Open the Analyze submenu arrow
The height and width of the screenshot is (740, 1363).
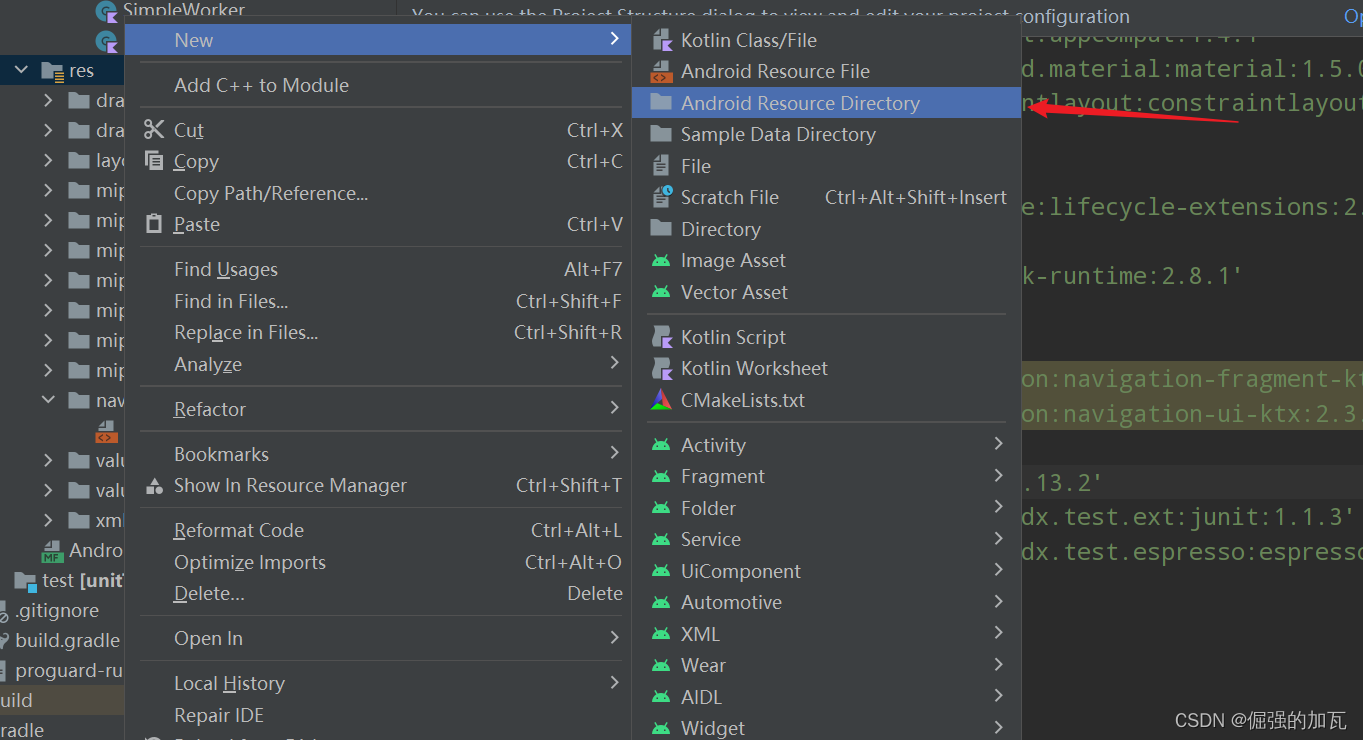[614, 363]
